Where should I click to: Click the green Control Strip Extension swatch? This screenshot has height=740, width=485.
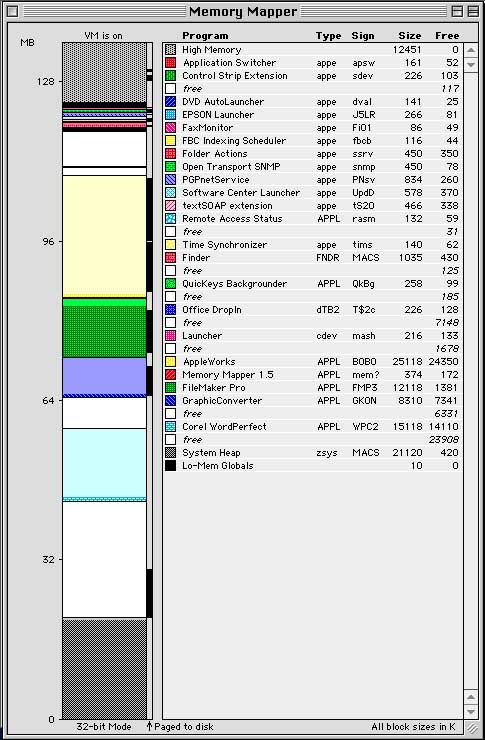pos(170,76)
